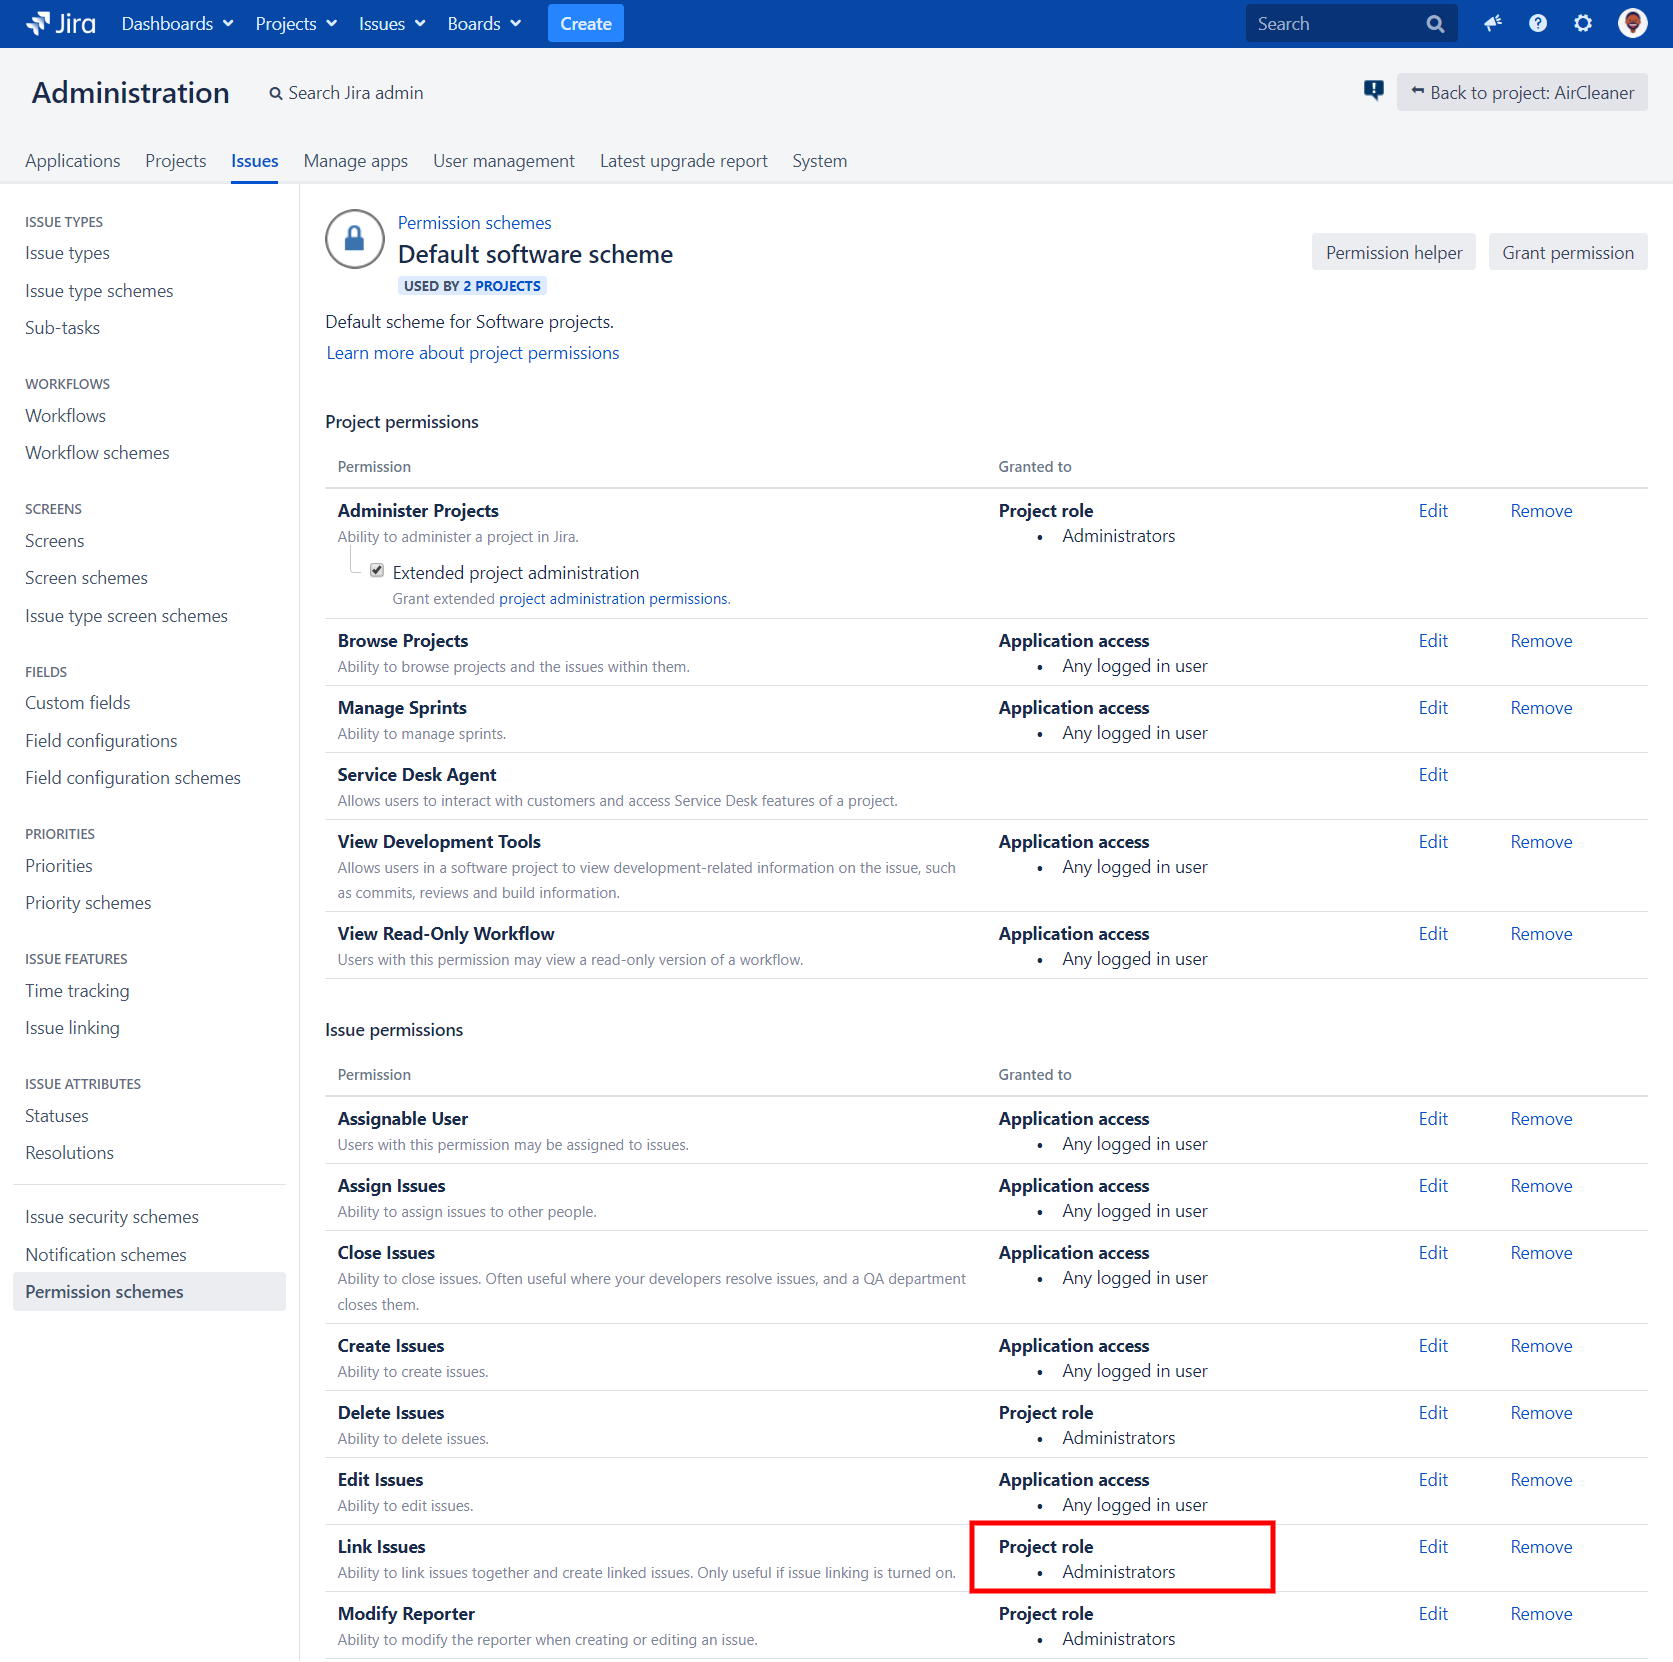The image size is (1673, 1662).
Task: Switch to the User management tab
Action: click(x=503, y=160)
